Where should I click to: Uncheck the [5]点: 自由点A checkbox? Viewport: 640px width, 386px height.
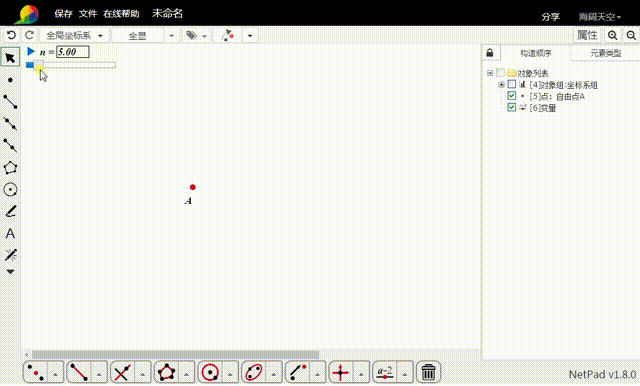[511, 96]
